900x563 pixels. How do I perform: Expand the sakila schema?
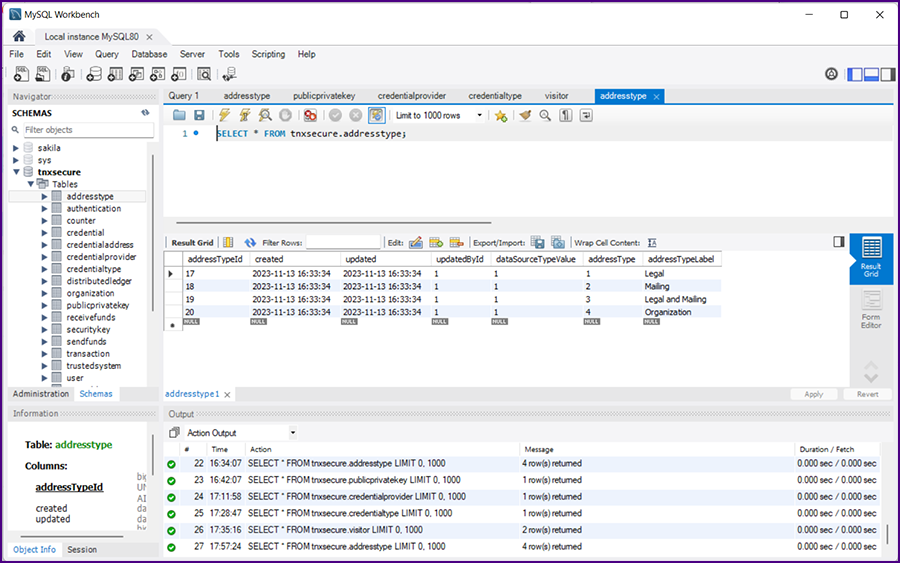(x=16, y=148)
